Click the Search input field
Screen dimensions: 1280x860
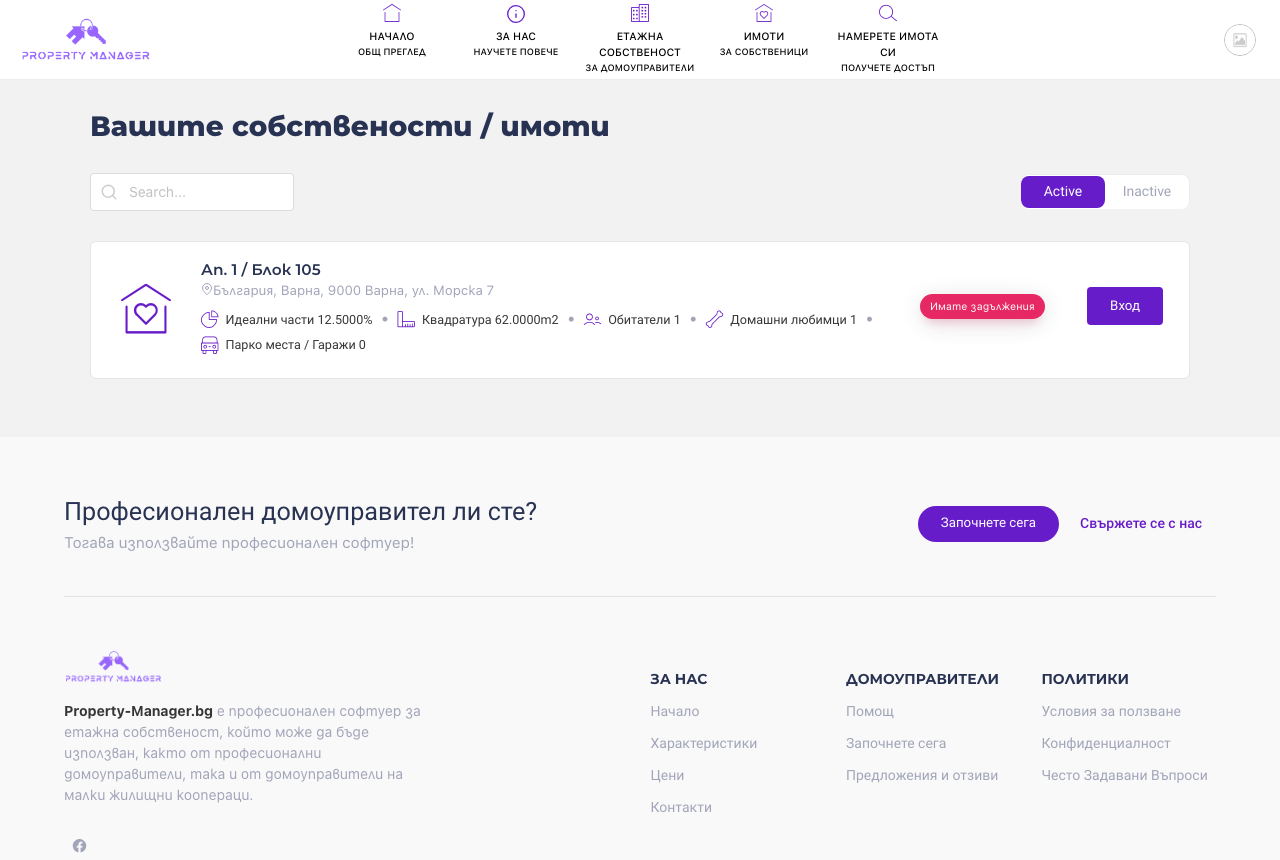[x=192, y=192]
